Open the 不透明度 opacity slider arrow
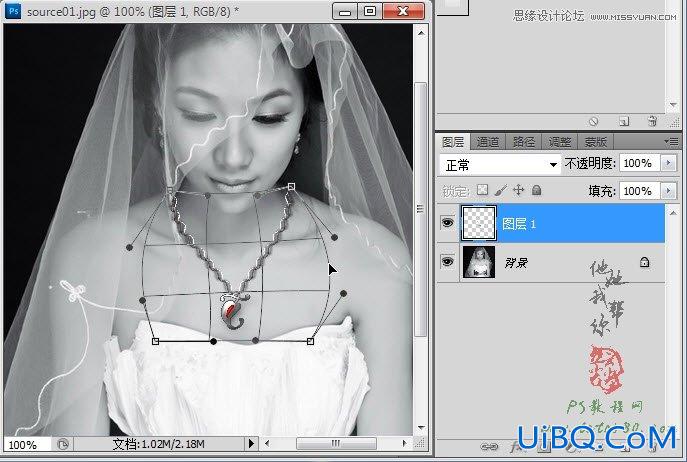Image resolution: width=687 pixels, height=462 pixels. [x=668, y=163]
